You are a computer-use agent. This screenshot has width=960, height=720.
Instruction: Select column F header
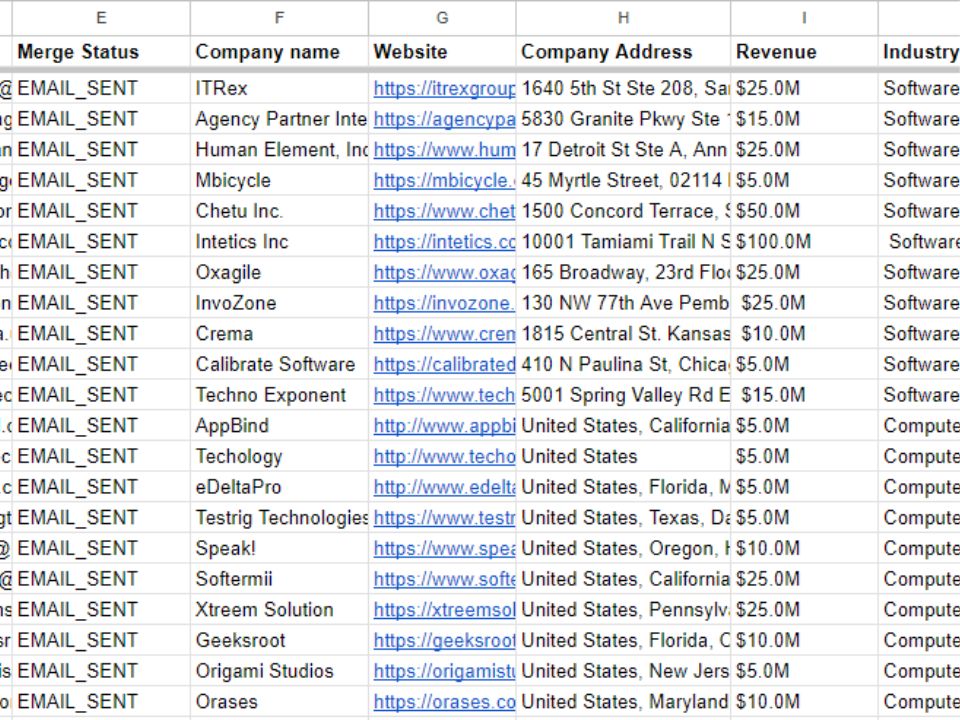pyautogui.click(x=279, y=18)
